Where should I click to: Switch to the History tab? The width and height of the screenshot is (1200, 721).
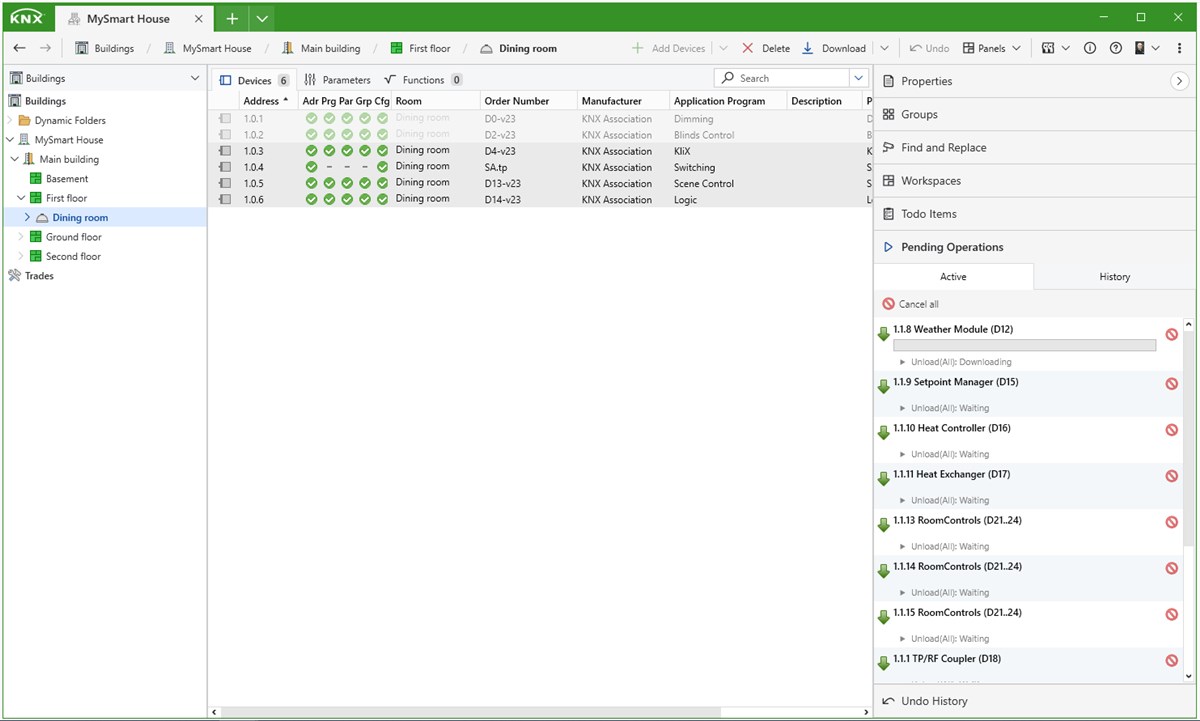[x=1114, y=277]
